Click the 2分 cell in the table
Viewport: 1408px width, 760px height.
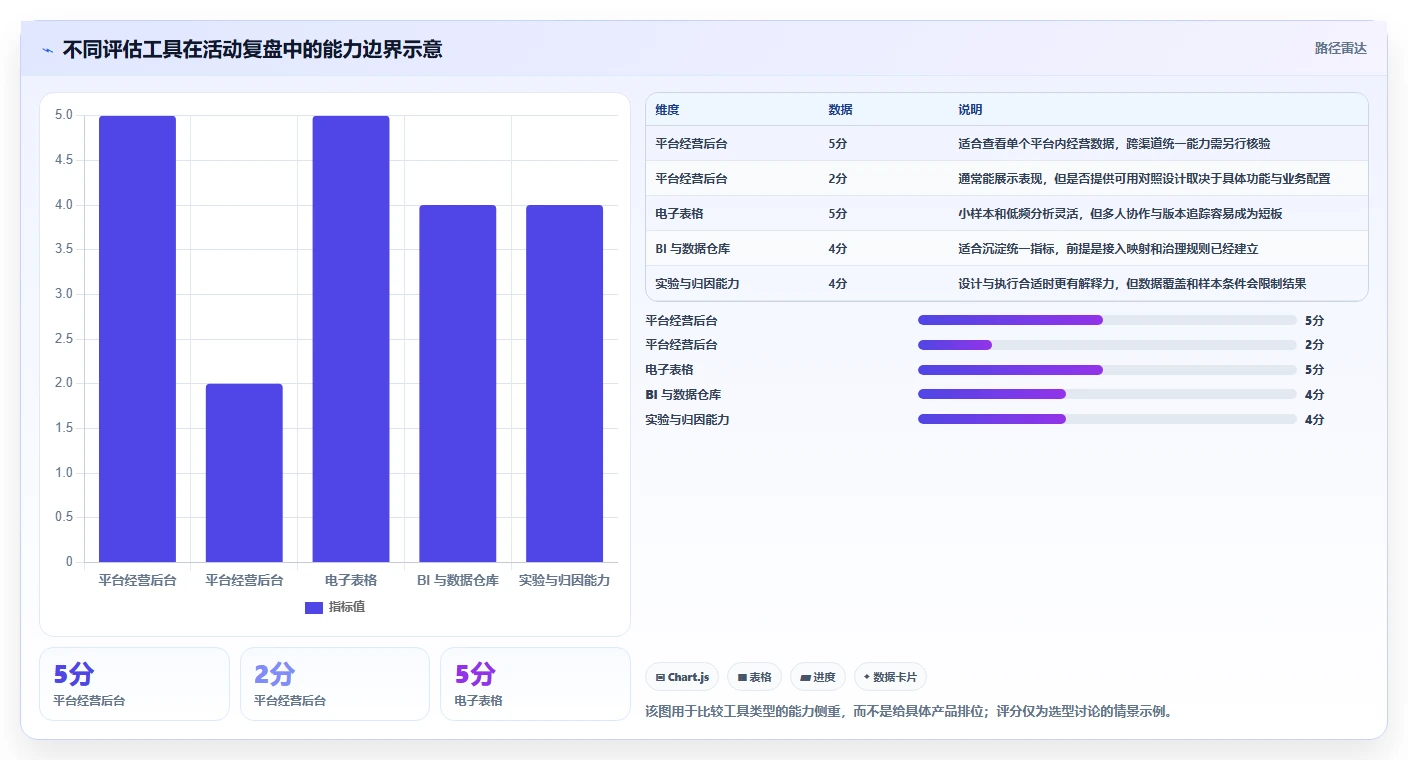click(838, 179)
